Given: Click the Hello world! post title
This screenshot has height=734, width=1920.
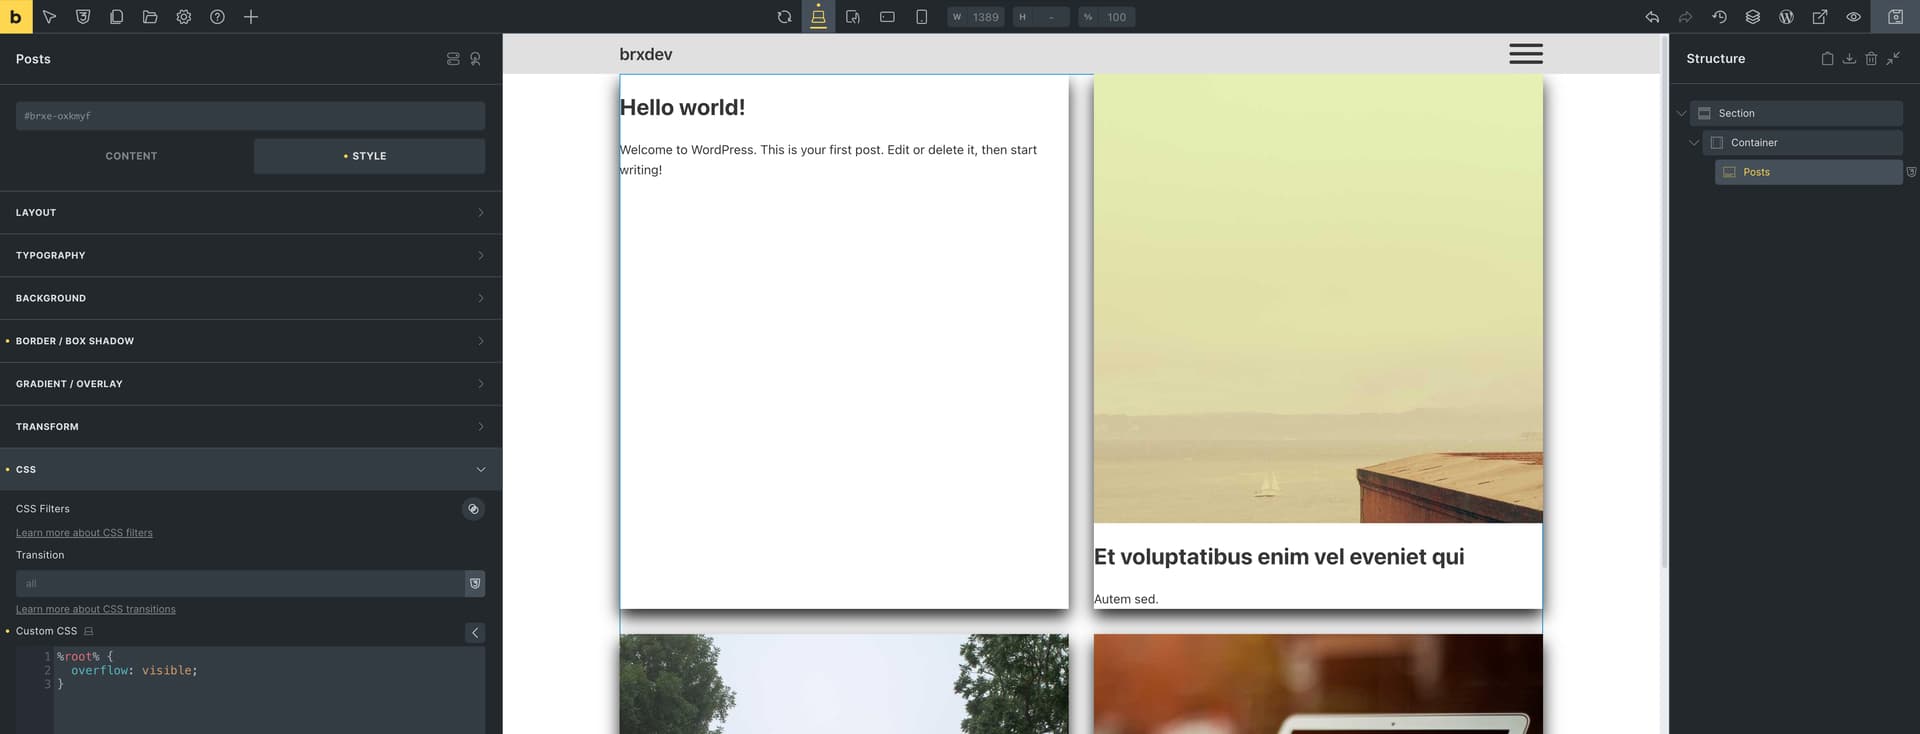Looking at the screenshot, I should pos(682,107).
